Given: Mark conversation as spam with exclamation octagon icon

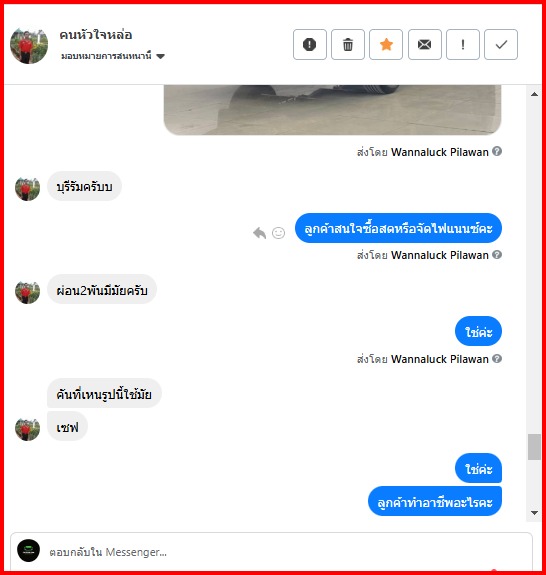Looking at the screenshot, I should tap(309, 44).
